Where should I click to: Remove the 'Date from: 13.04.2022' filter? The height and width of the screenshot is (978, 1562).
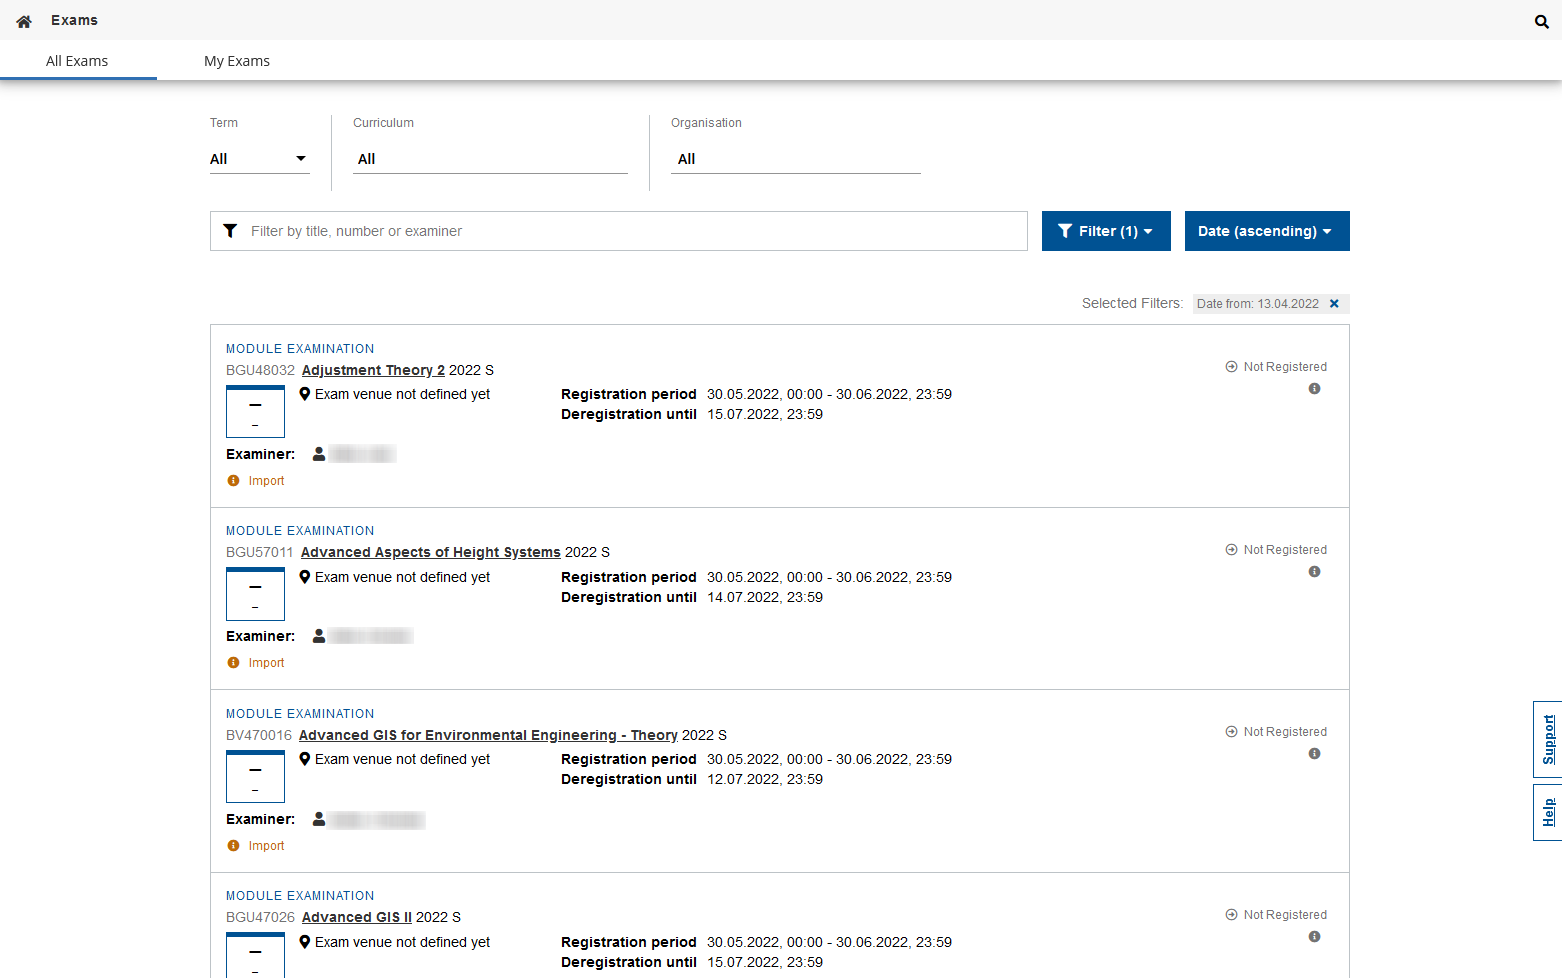click(x=1334, y=304)
